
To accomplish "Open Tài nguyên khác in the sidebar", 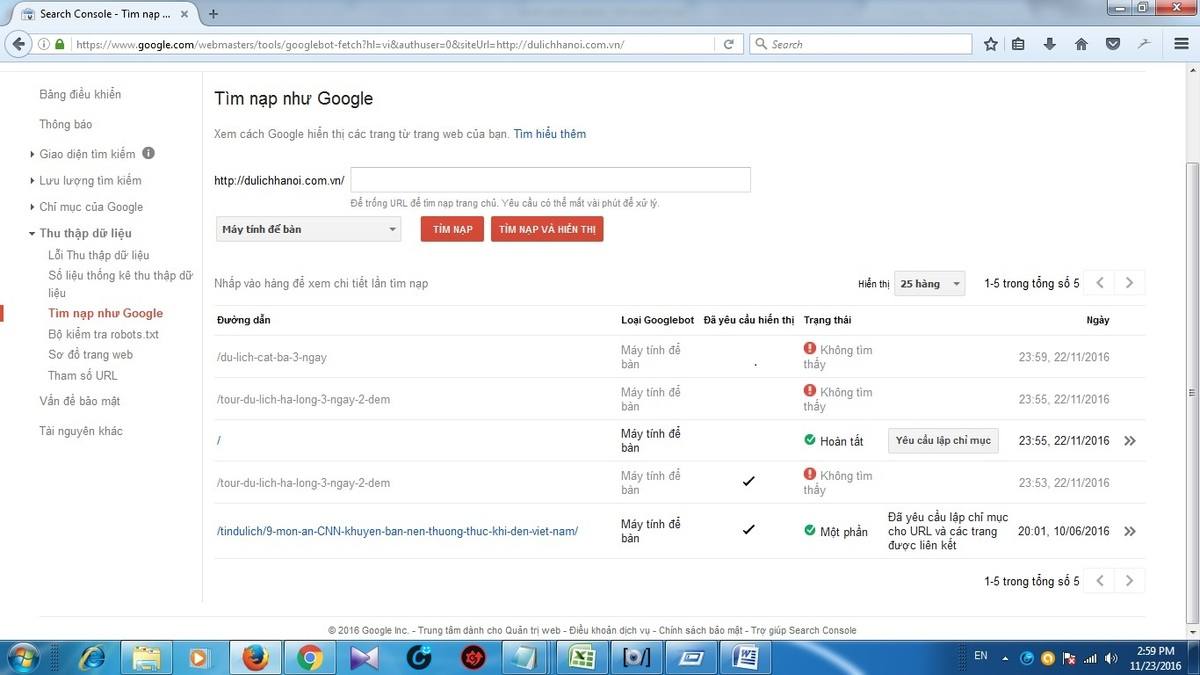I will [81, 431].
